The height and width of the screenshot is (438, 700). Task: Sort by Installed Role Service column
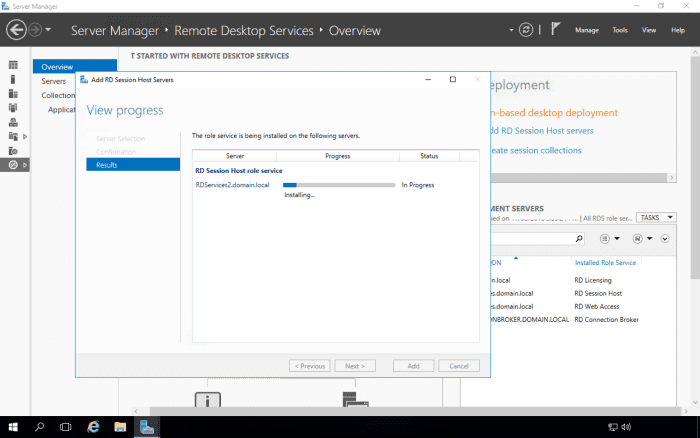click(605, 263)
